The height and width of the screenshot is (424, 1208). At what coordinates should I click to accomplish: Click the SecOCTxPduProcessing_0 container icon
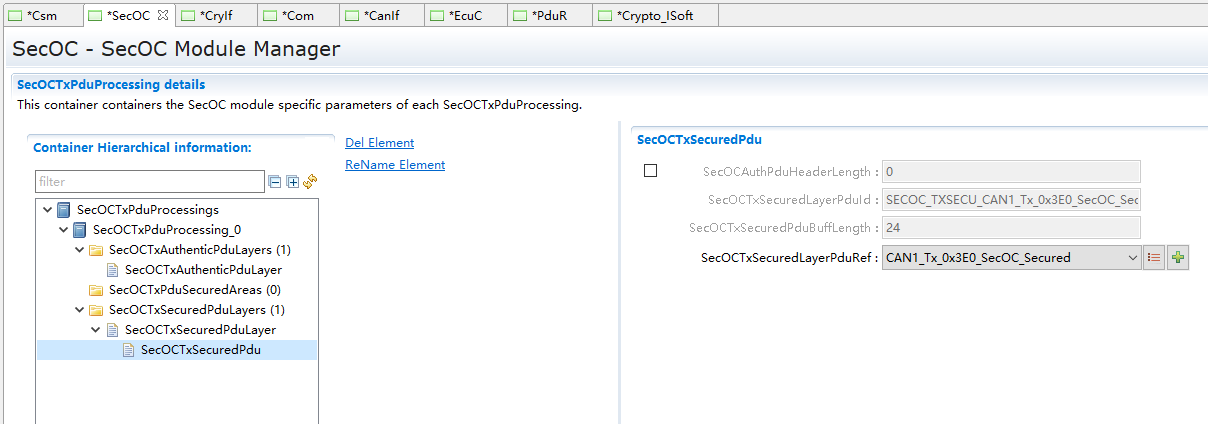pos(80,230)
